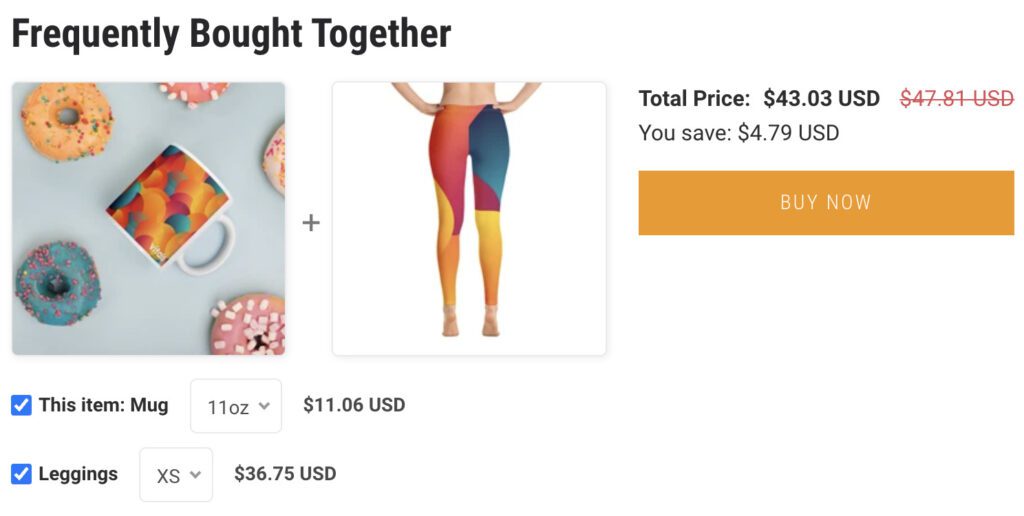Open the mug product photo

tap(148, 218)
